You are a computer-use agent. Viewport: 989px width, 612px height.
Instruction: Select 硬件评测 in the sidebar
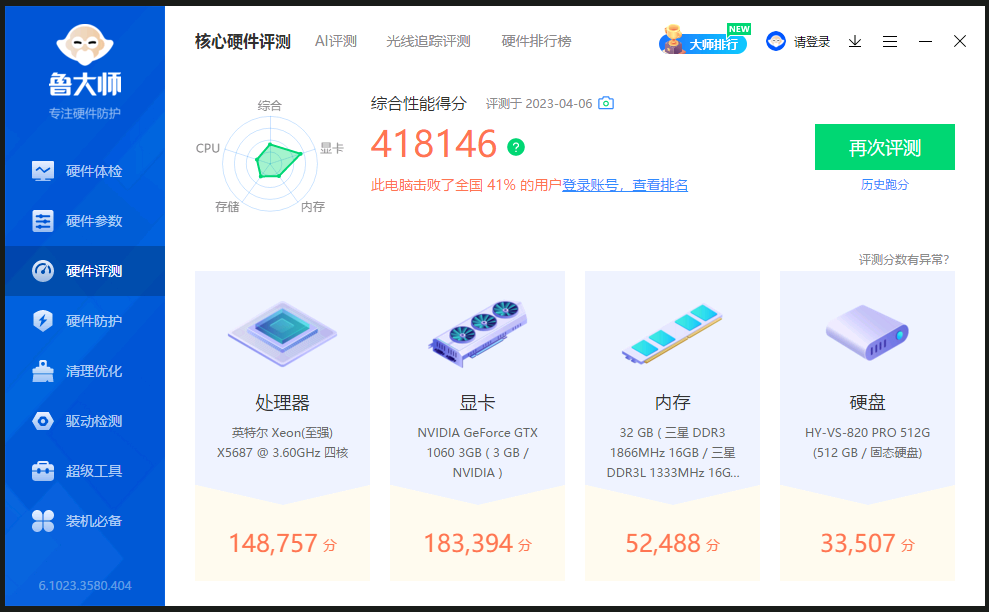(x=85, y=271)
